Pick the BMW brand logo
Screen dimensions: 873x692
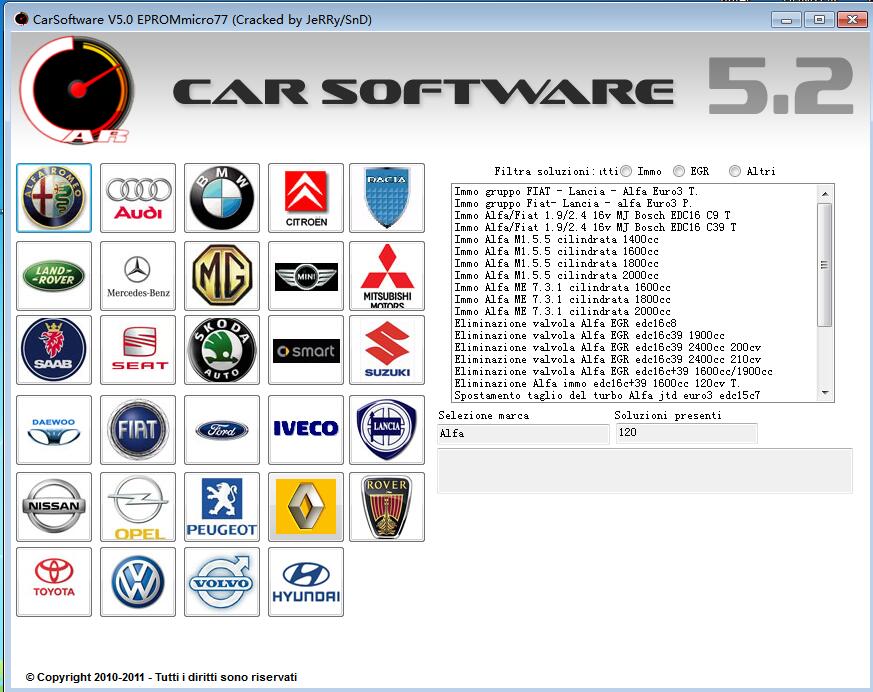click(x=222, y=198)
